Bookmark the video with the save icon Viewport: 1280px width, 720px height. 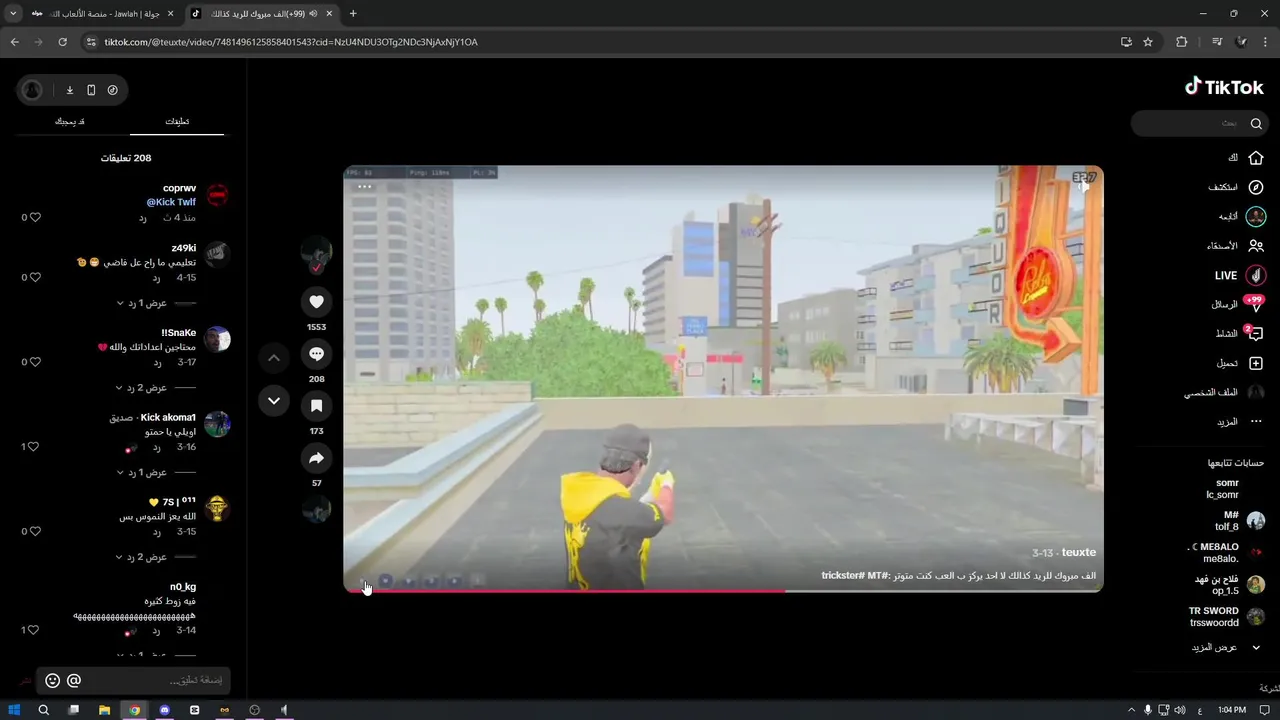pos(316,406)
